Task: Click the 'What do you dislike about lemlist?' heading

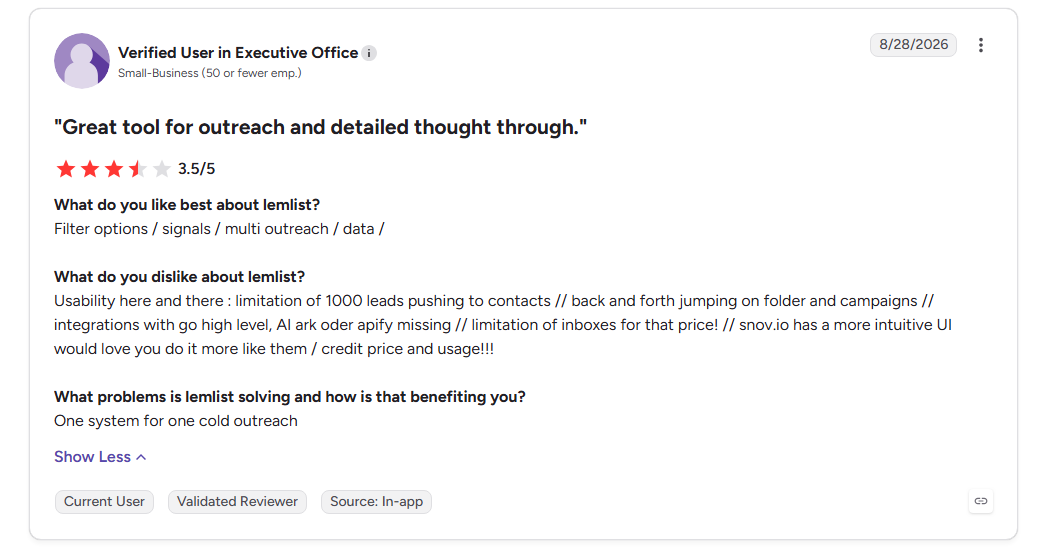Action: pyautogui.click(x=180, y=277)
